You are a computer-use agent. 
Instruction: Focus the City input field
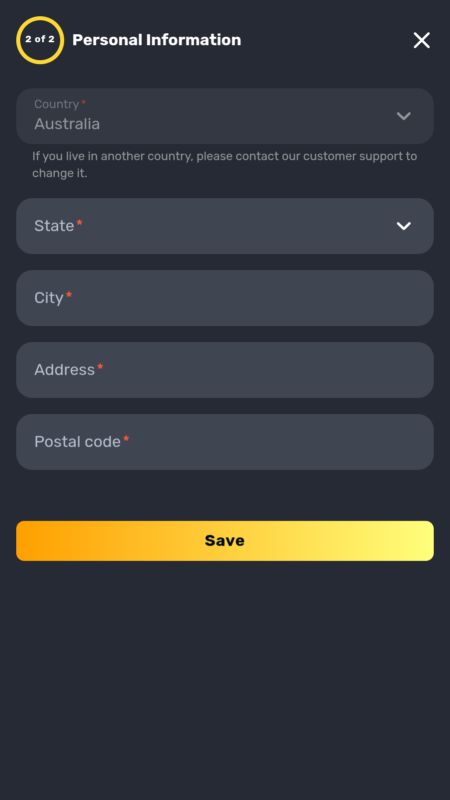tap(225, 298)
